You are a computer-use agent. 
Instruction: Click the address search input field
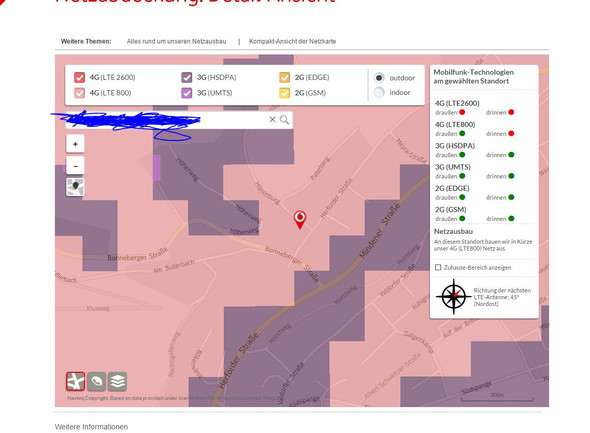pyautogui.click(x=179, y=120)
